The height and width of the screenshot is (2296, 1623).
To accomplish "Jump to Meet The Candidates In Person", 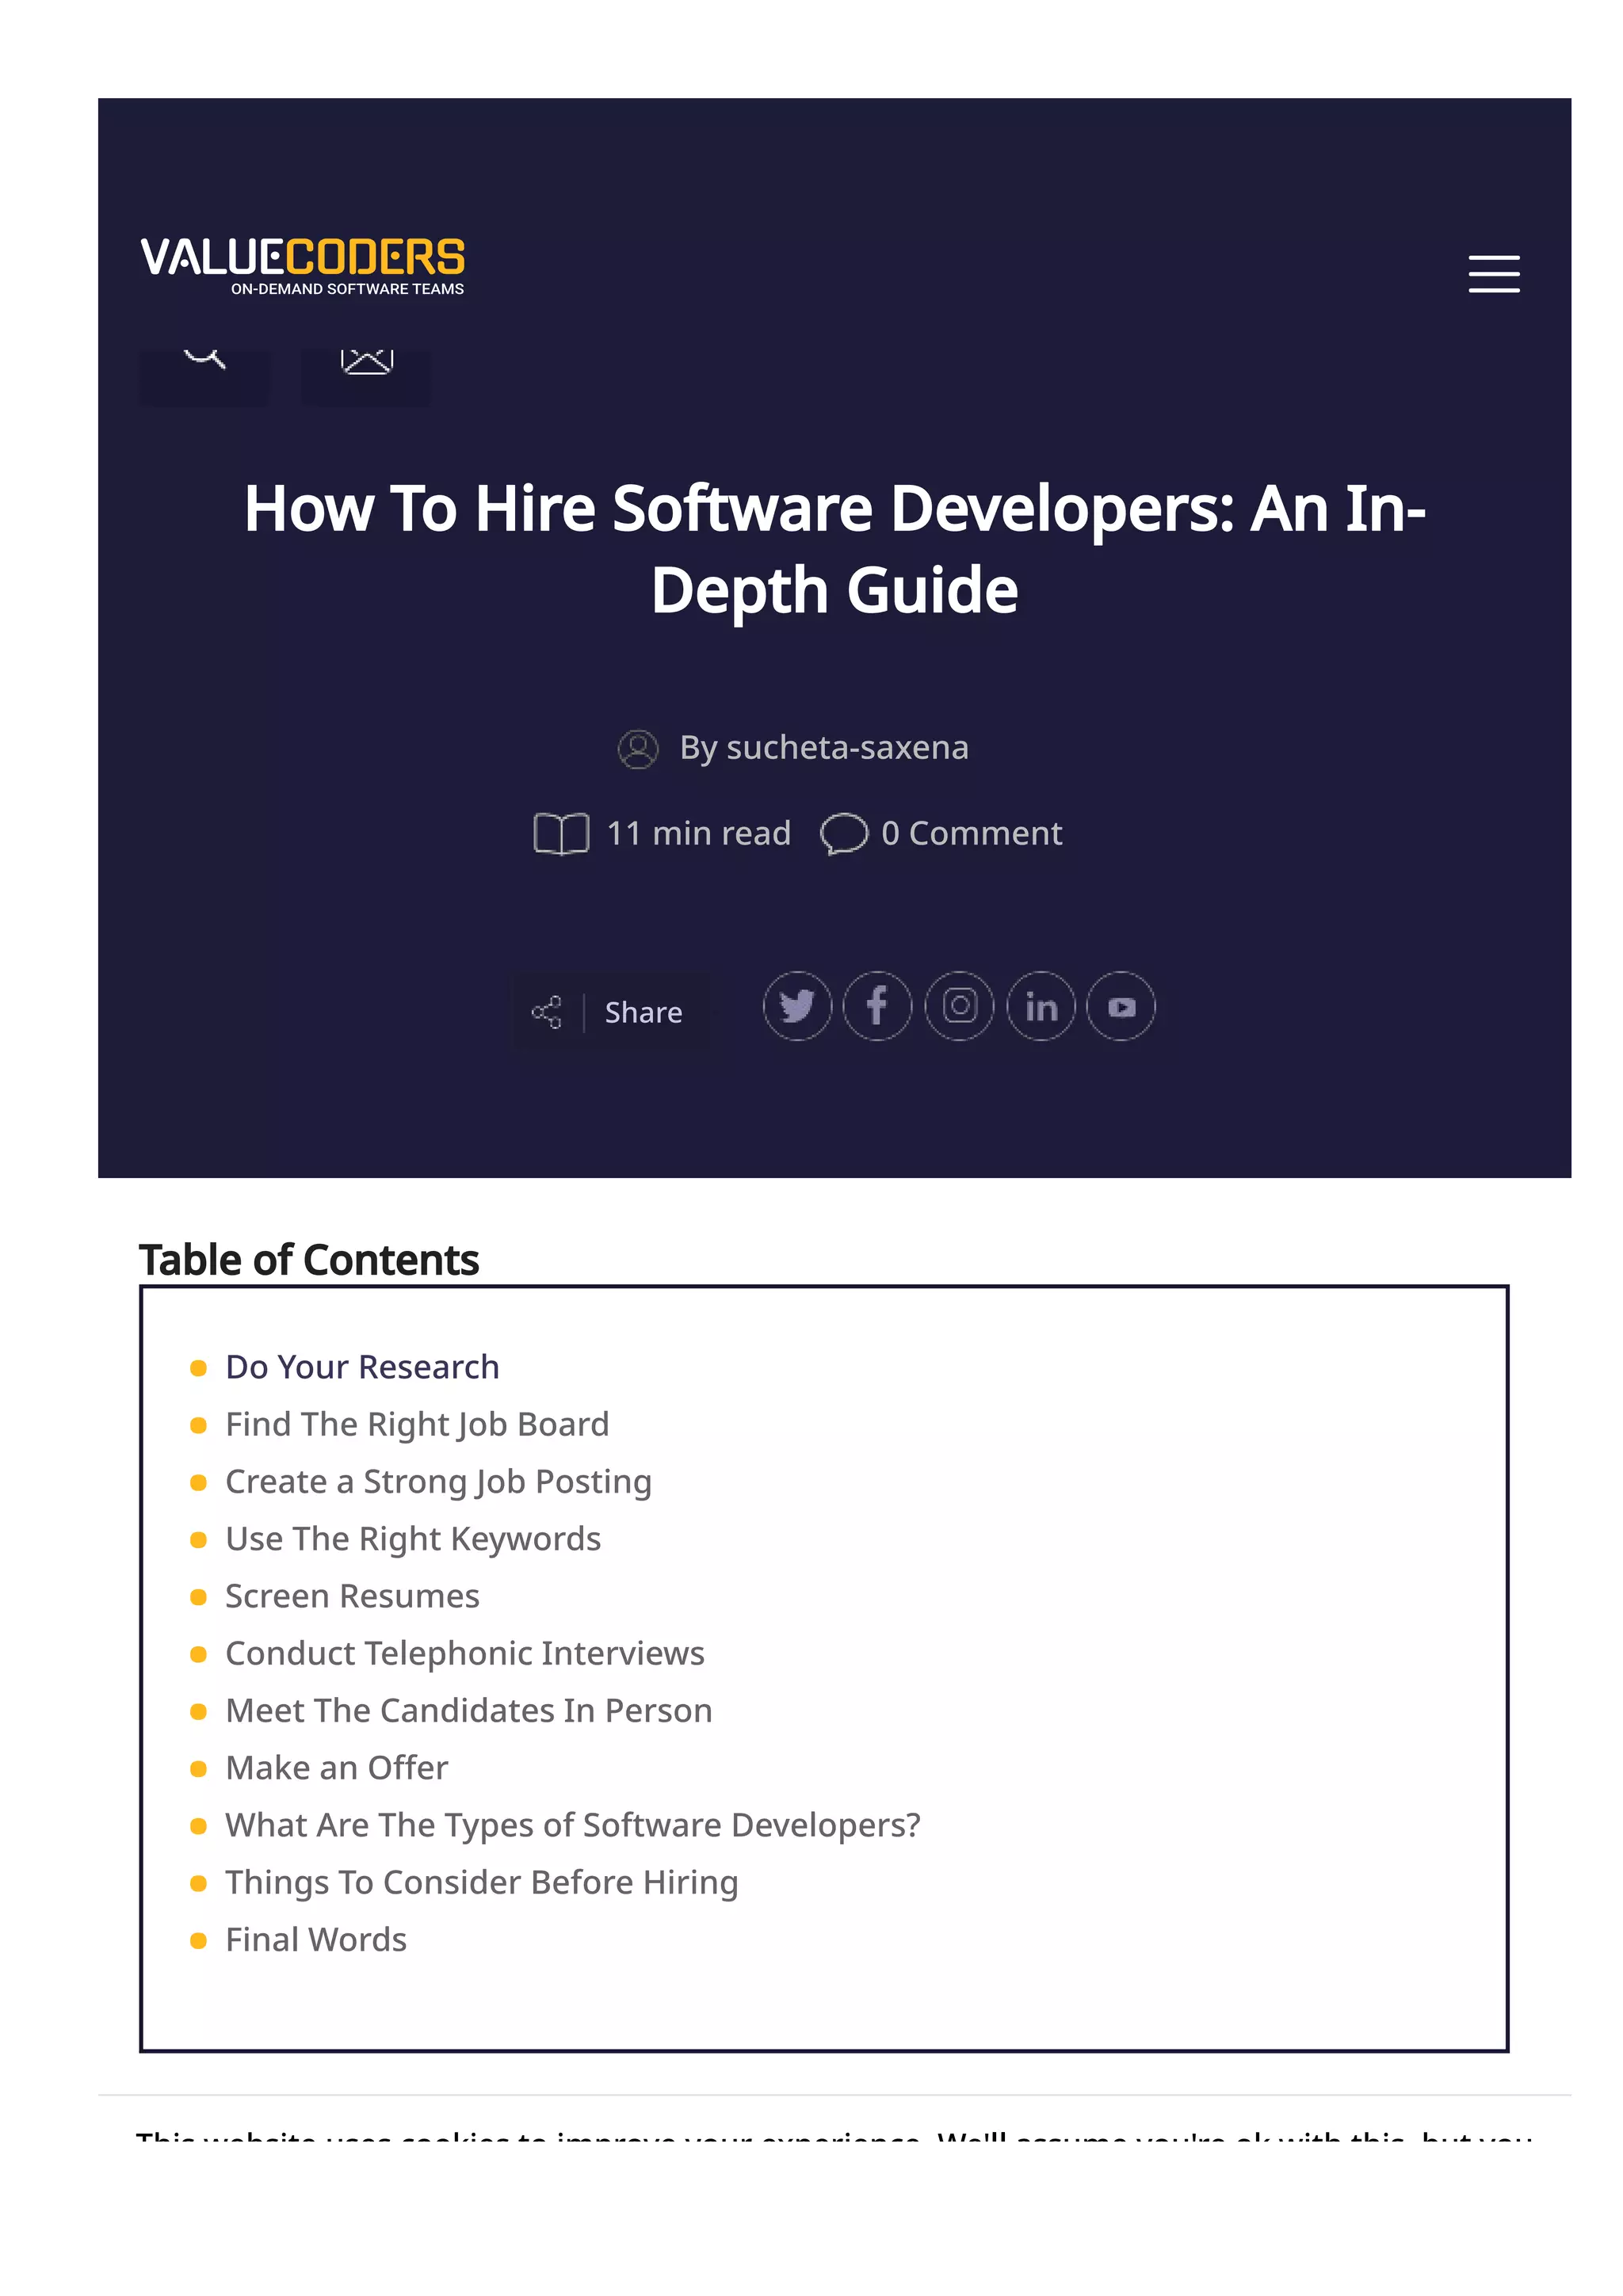I will 469,1710.
